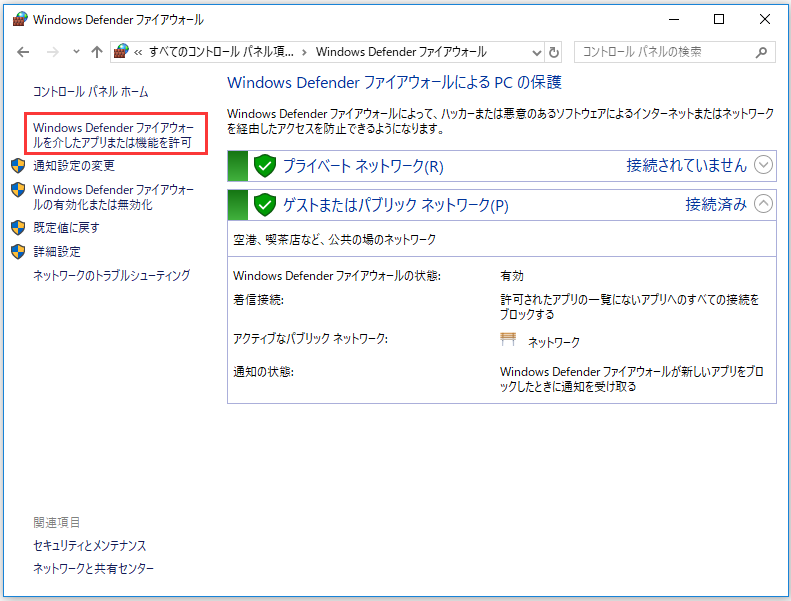Refresh the control panel page
The image size is (791, 601).
[x=554, y=52]
